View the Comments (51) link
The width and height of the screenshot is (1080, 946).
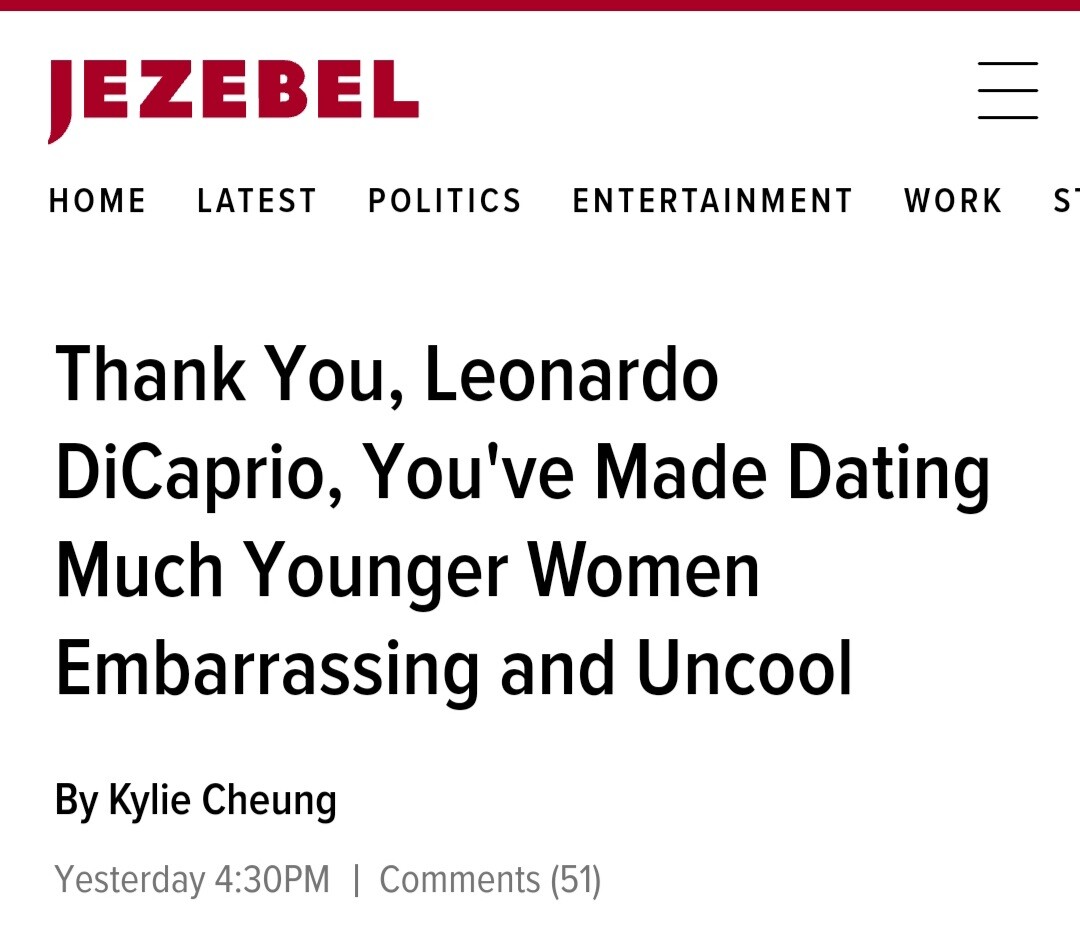click(490, 880)
